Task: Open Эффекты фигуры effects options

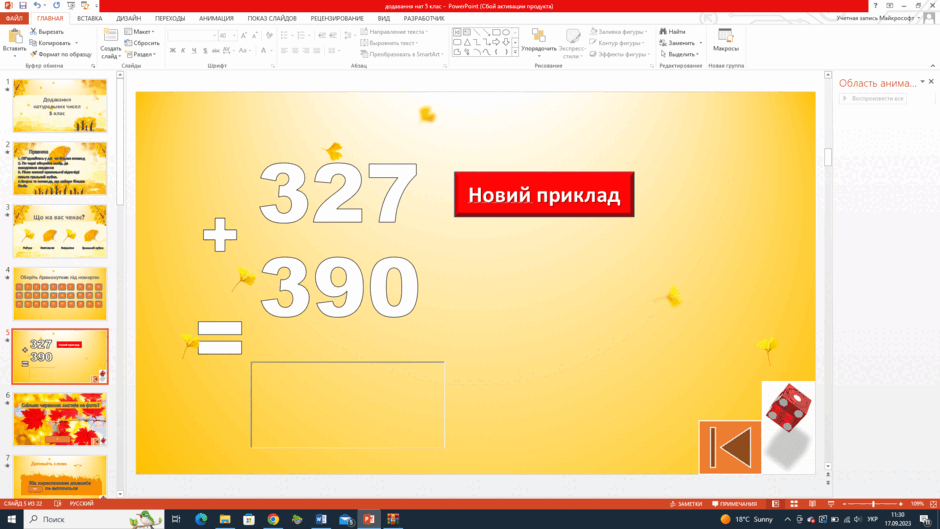Action: [620, 54]
